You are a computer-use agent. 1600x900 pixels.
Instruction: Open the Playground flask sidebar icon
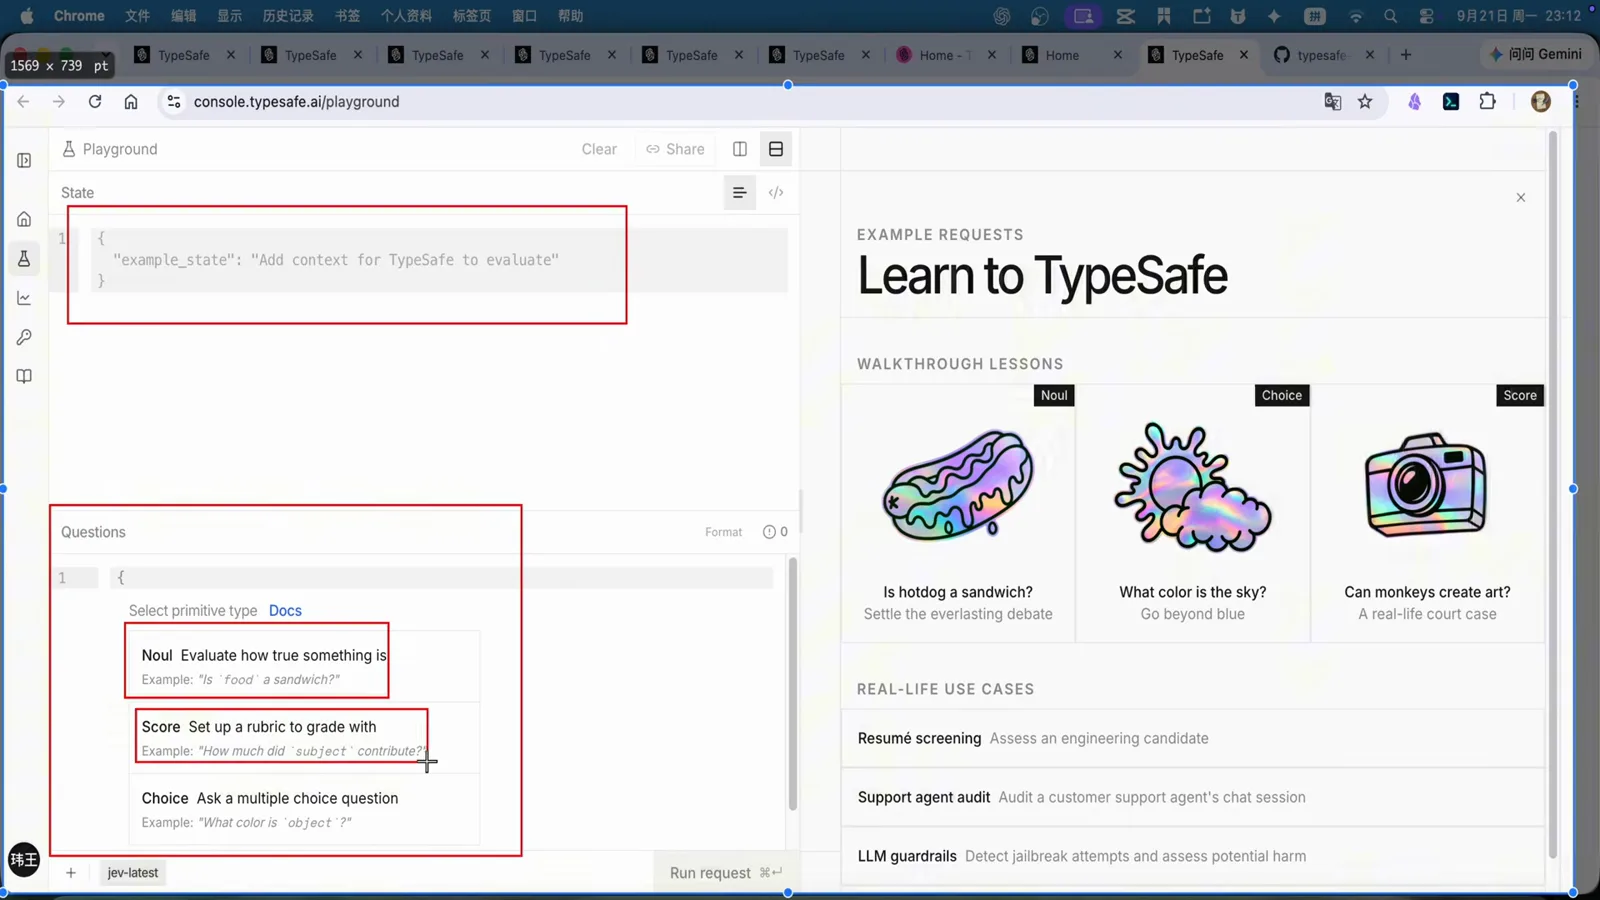tap(24, 259)
